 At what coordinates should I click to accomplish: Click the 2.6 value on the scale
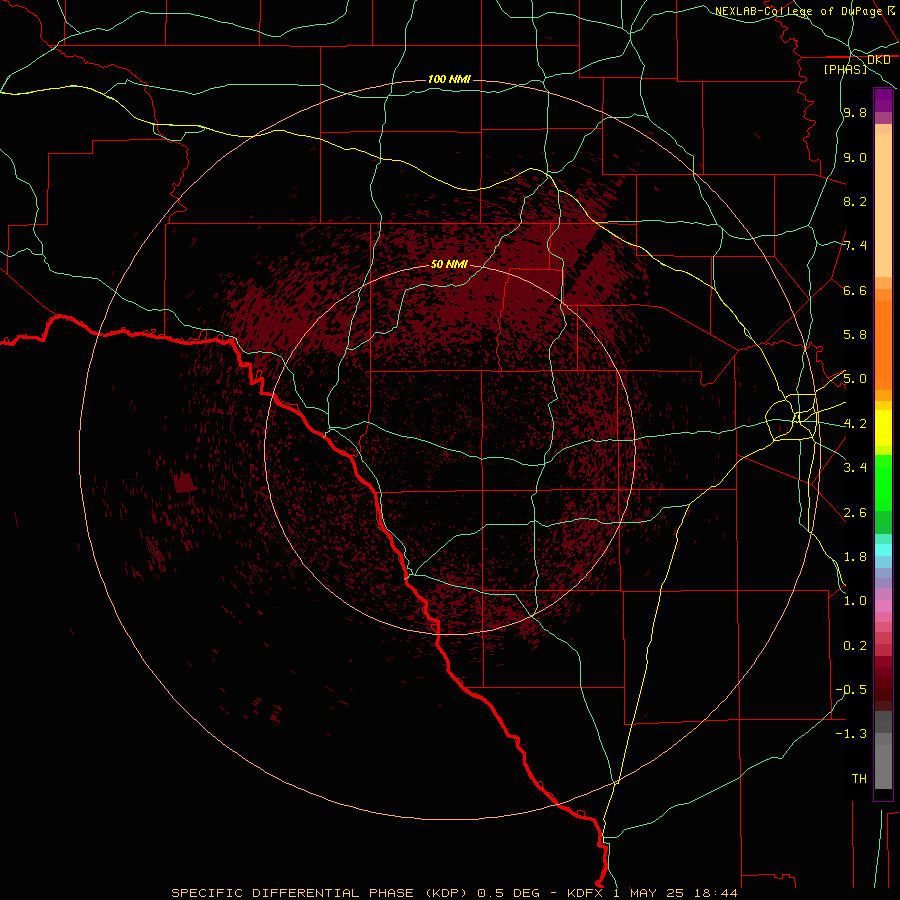855,513
